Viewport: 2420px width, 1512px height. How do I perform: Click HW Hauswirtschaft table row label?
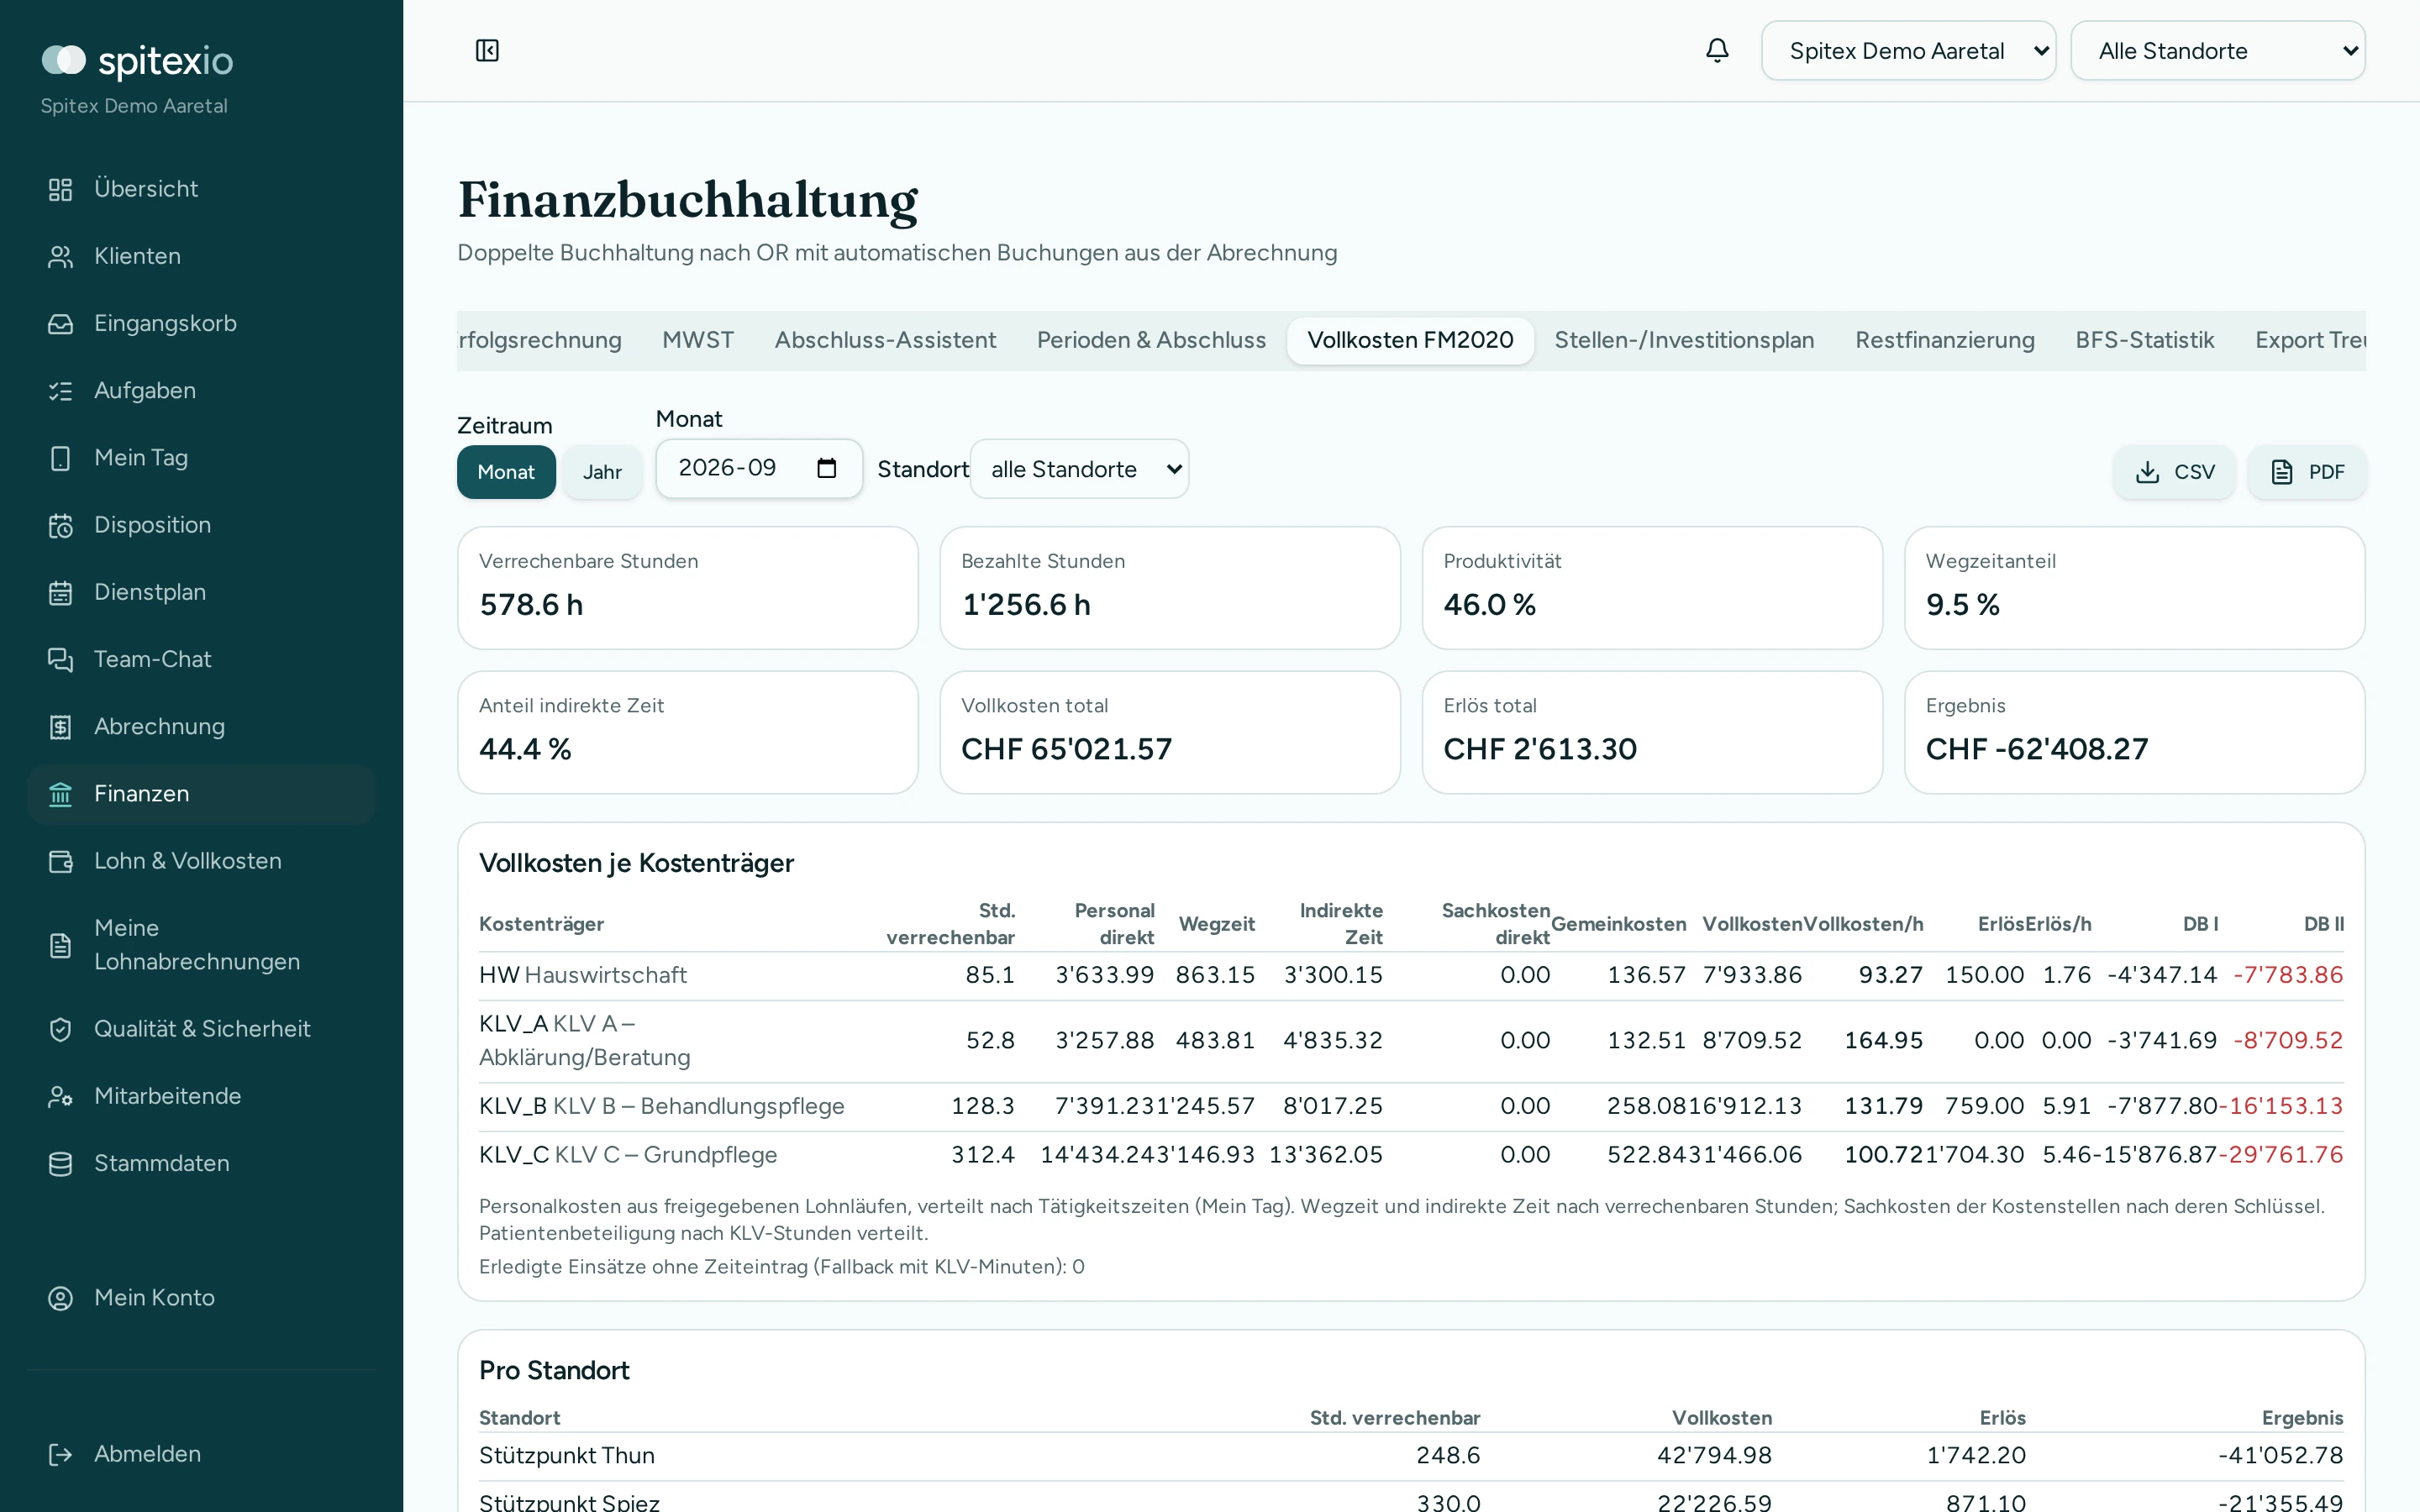pos(583,975)
